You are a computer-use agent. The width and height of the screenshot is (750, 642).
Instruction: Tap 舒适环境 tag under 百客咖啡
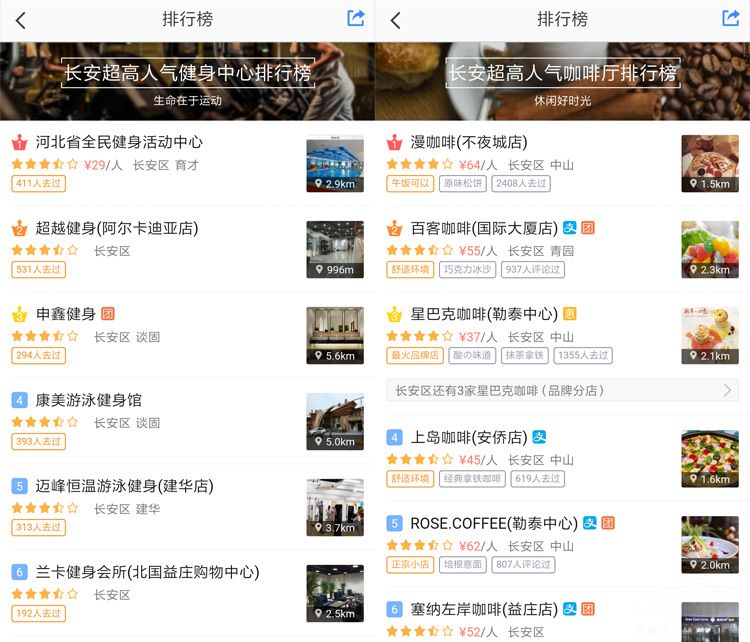tap(410, 269)
